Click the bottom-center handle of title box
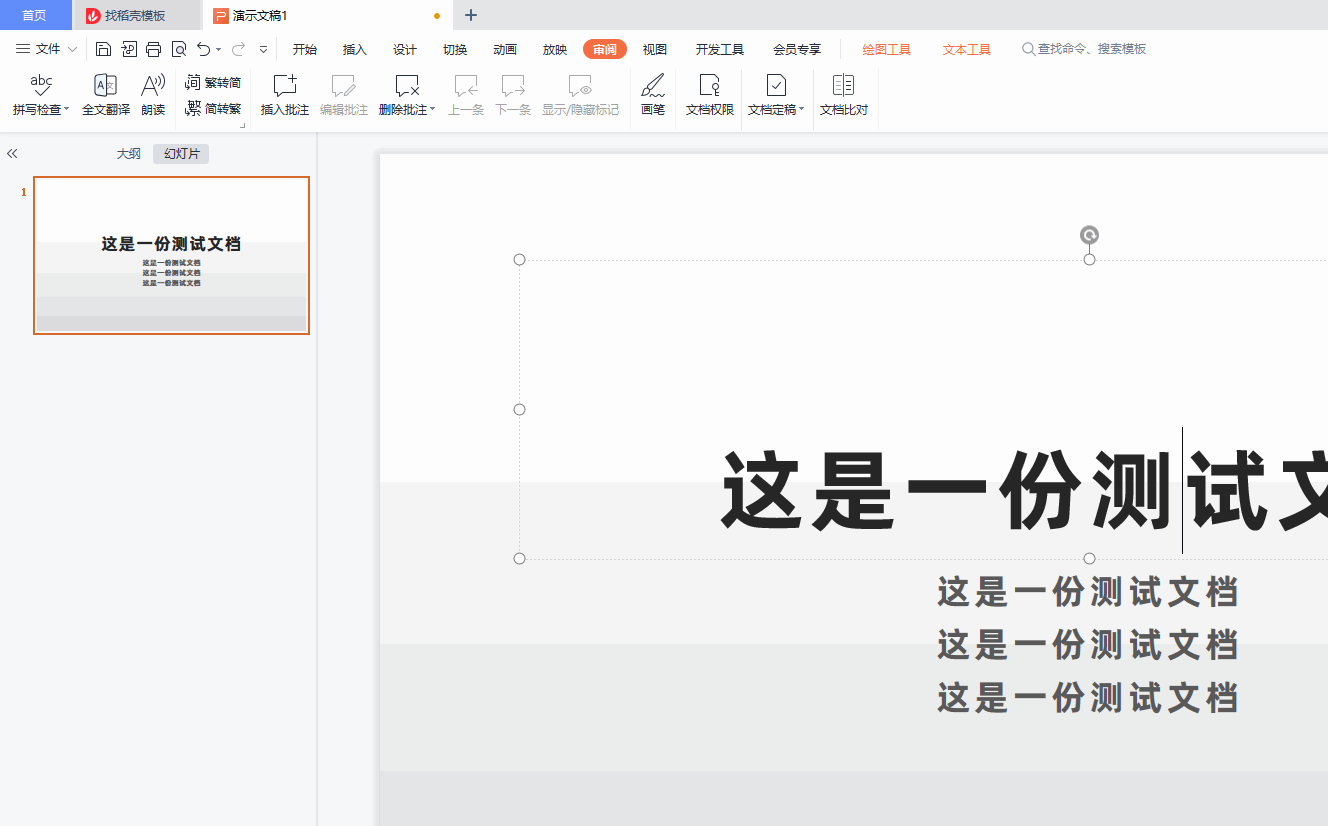Screen dimensions: 1328x826 tap(1090, 558)
